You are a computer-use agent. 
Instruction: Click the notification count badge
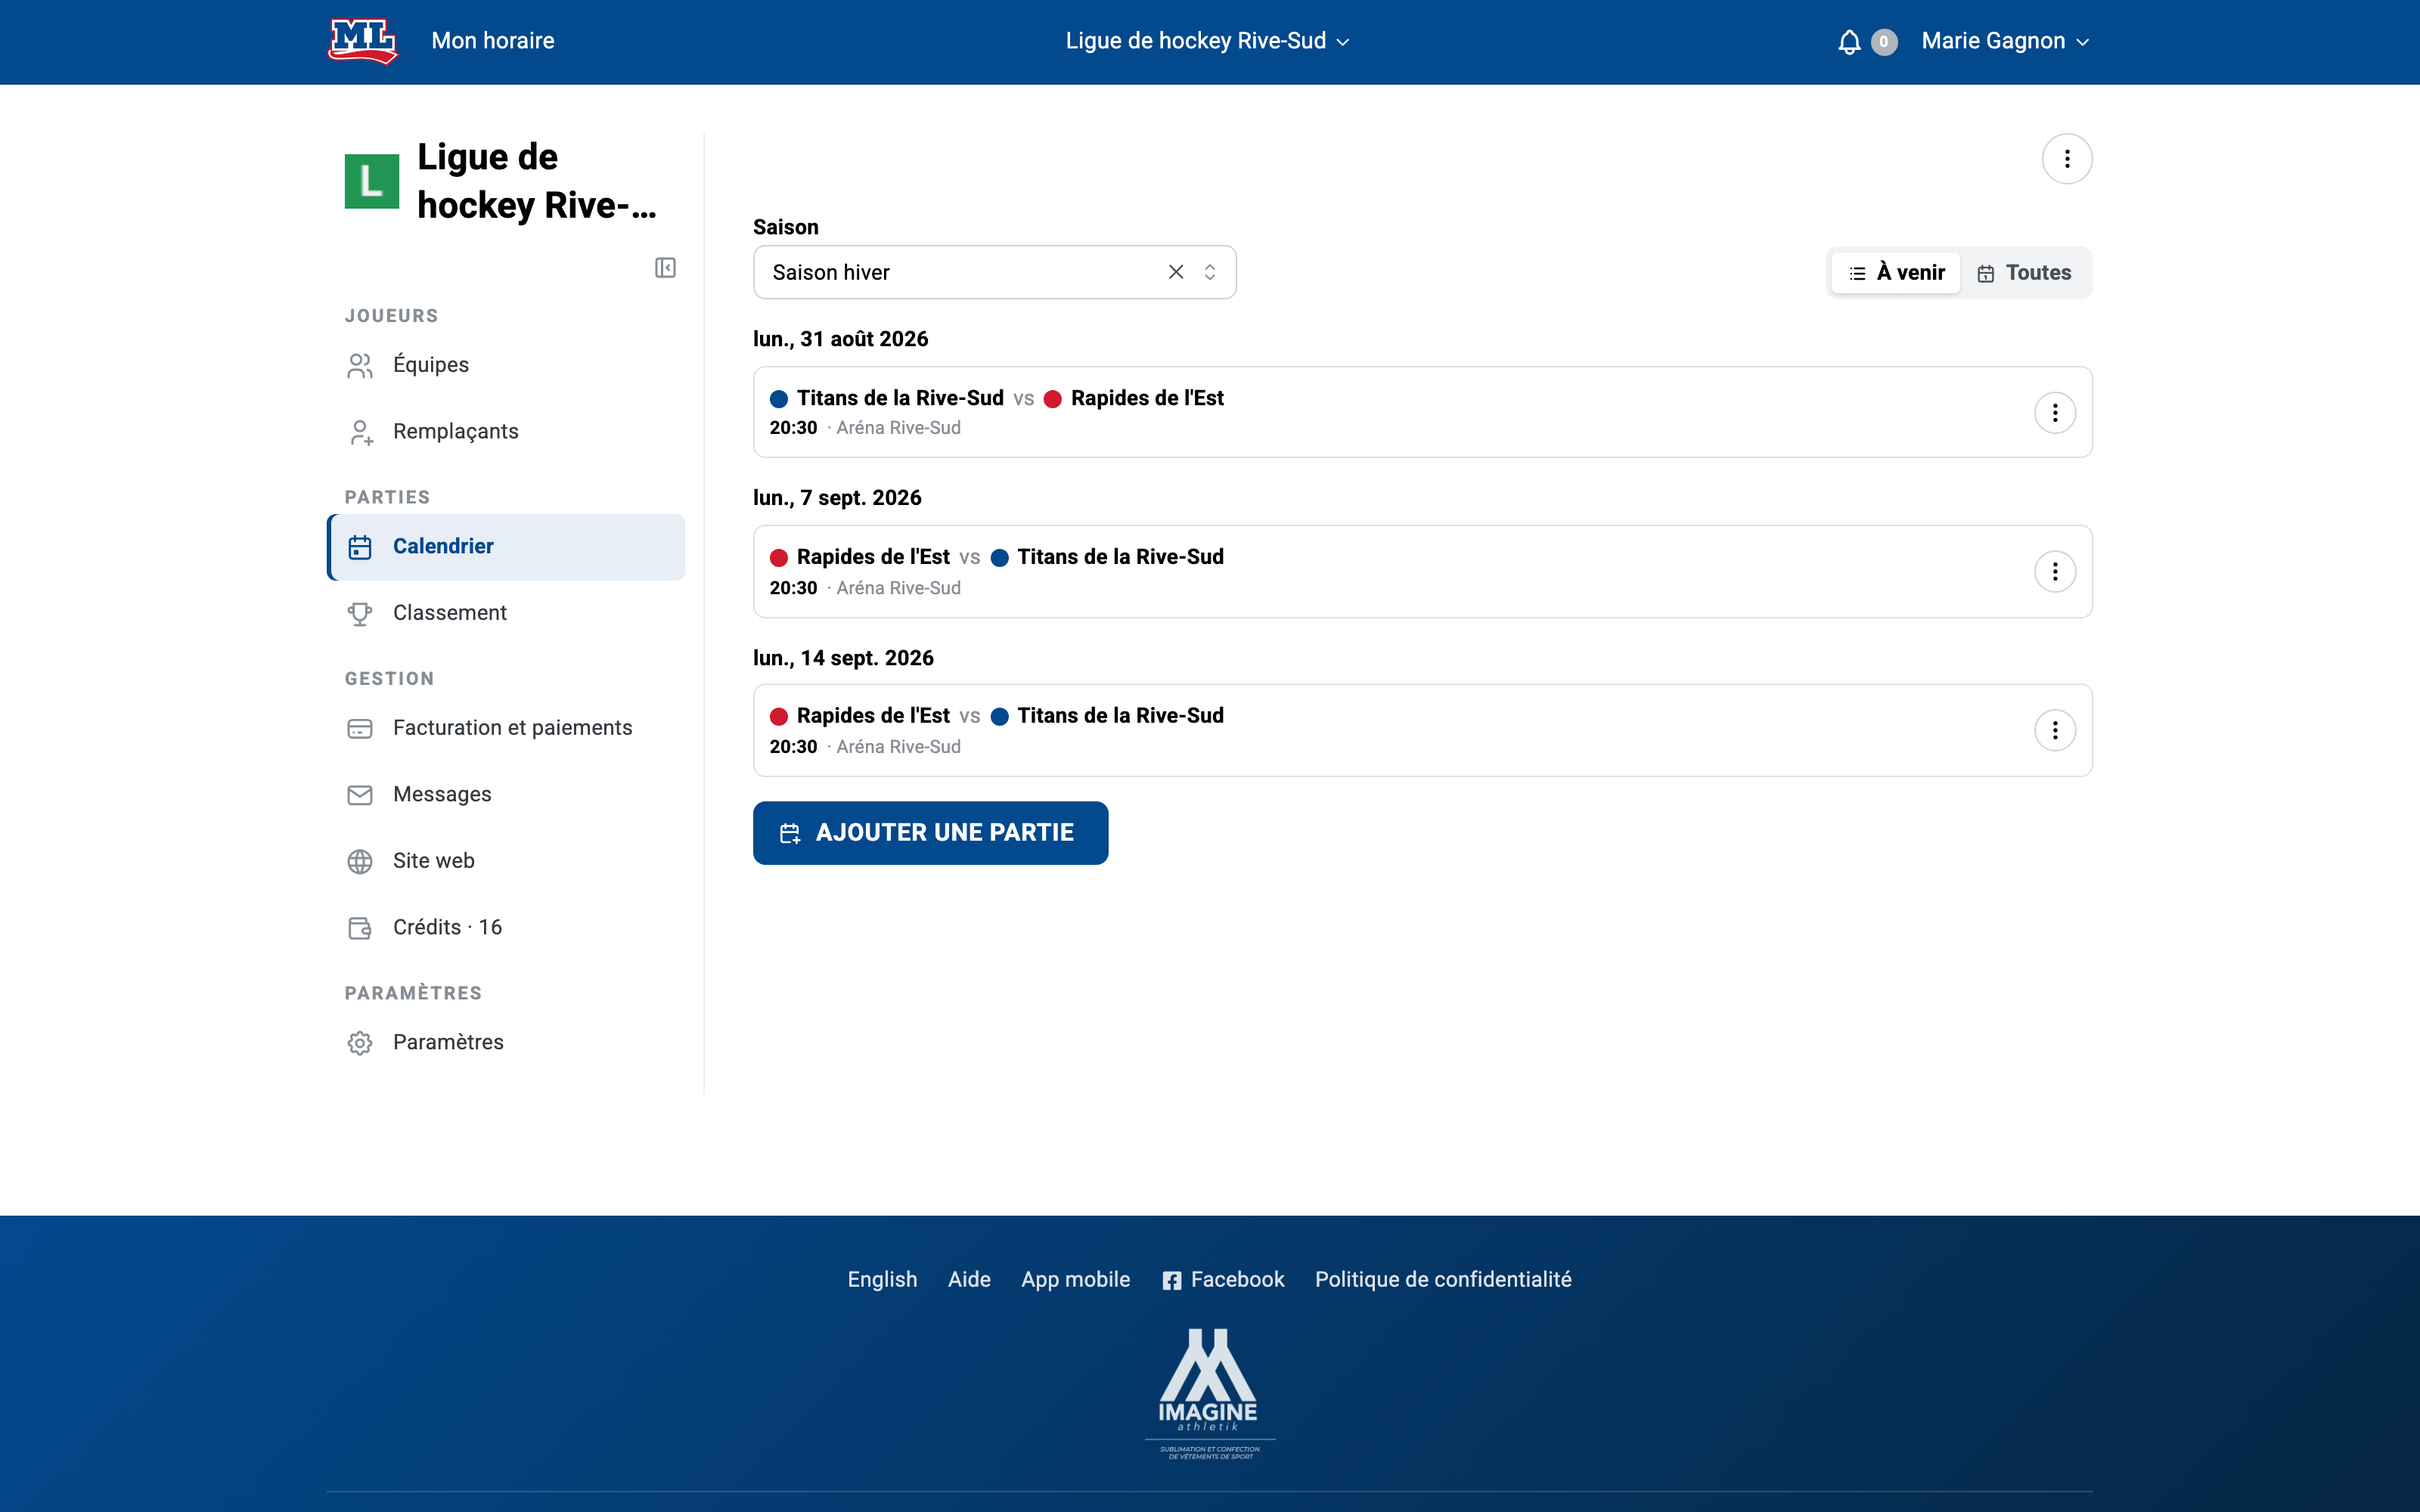click(x=1884, y=42)
